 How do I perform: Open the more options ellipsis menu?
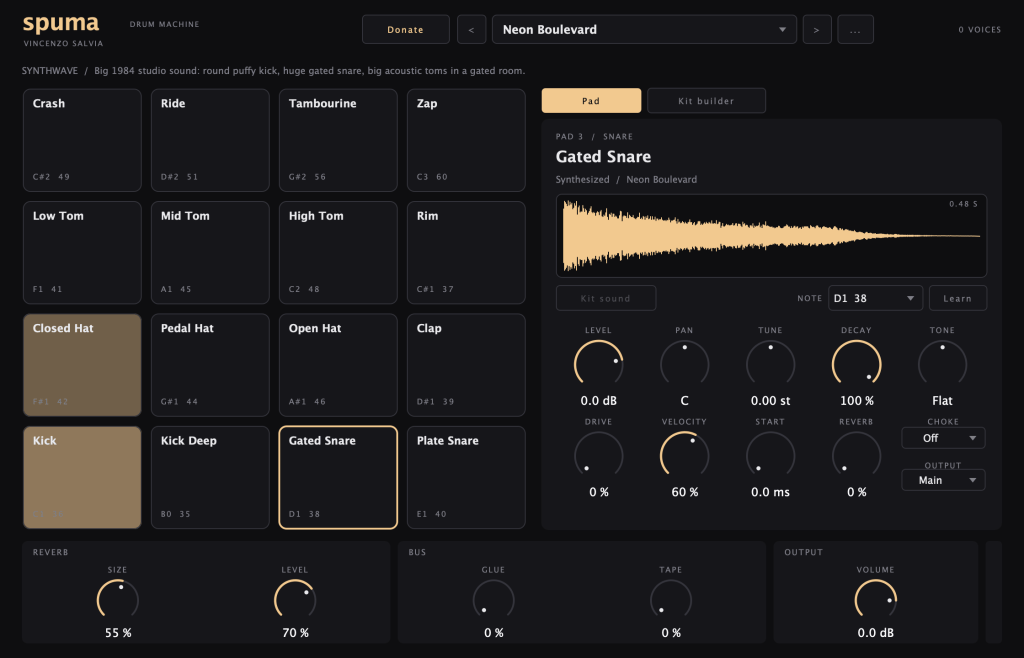[x=856, y=29]
